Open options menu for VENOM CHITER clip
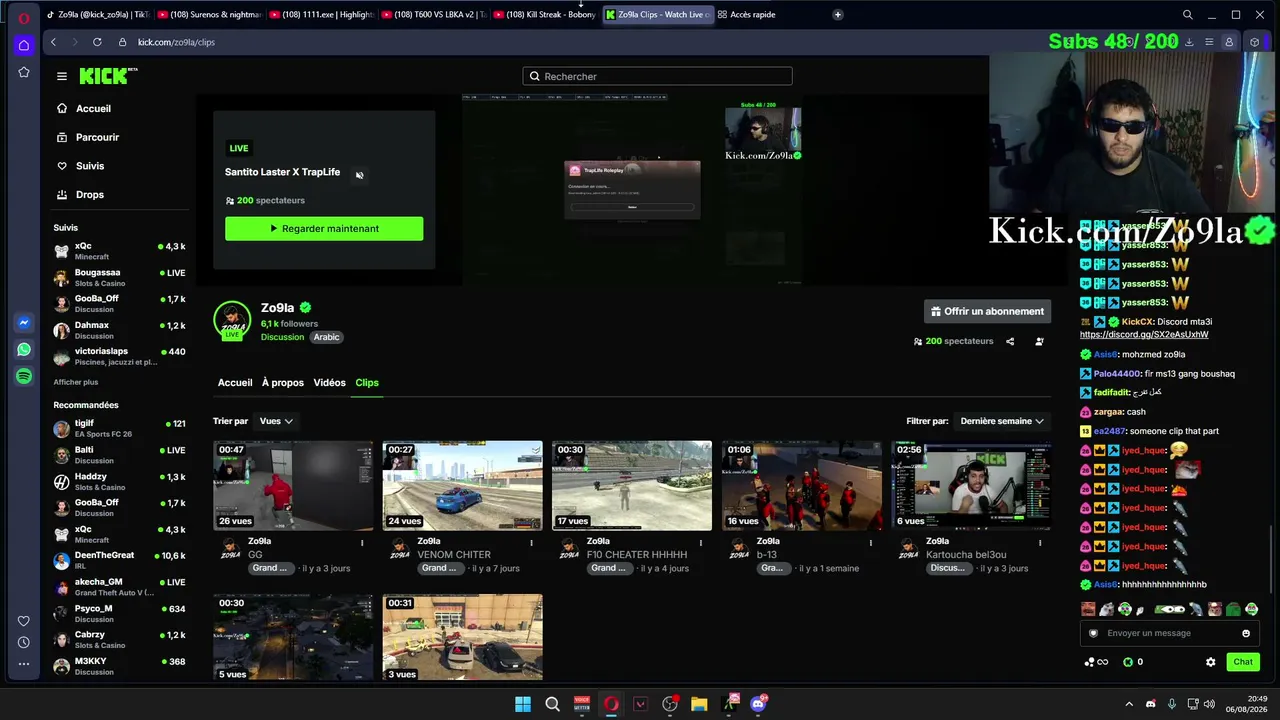This screenshot has height=720, width=1280. click(x=532, y=543)
